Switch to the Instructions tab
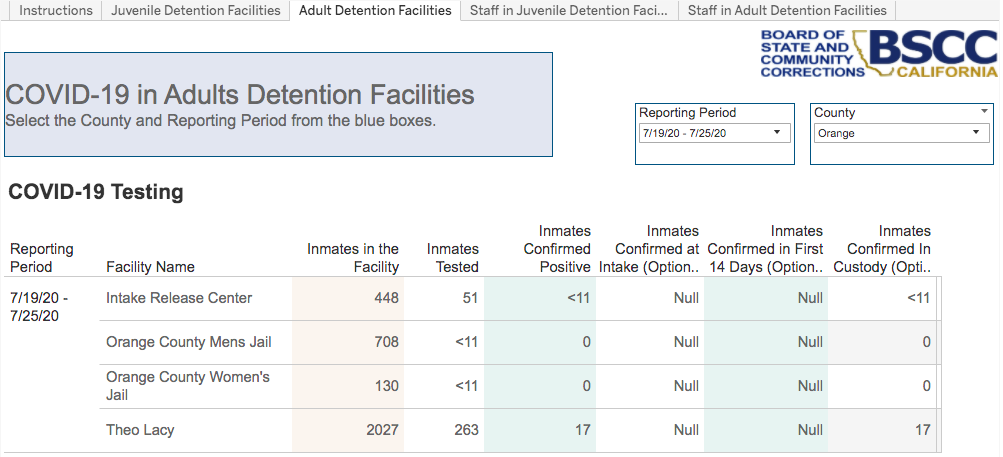This screenshot has height=457, width=1003. [x=56, y=11]
